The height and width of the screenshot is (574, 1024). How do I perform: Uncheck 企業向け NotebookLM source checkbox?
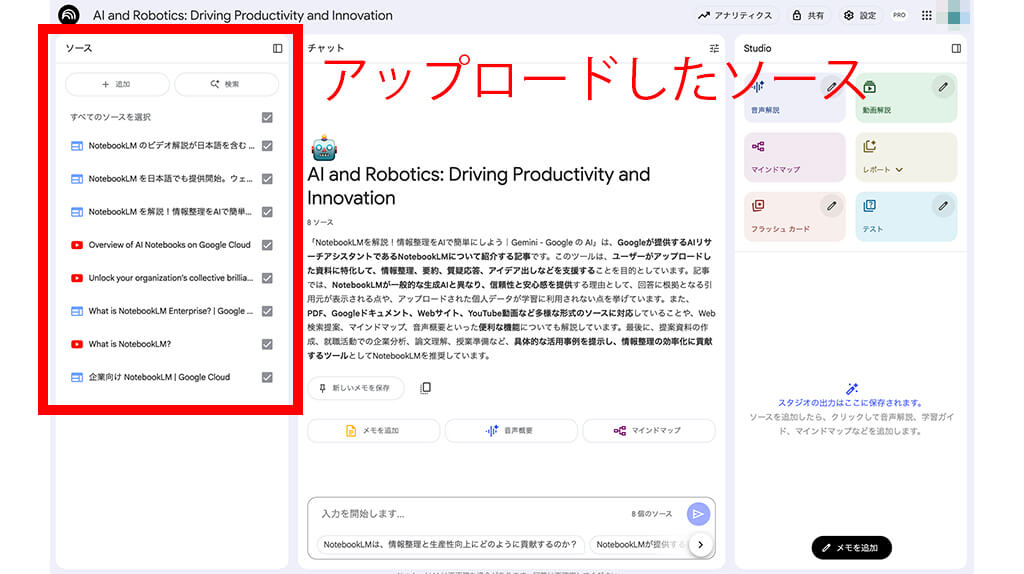pyautogui.click(x=267, y=377)
